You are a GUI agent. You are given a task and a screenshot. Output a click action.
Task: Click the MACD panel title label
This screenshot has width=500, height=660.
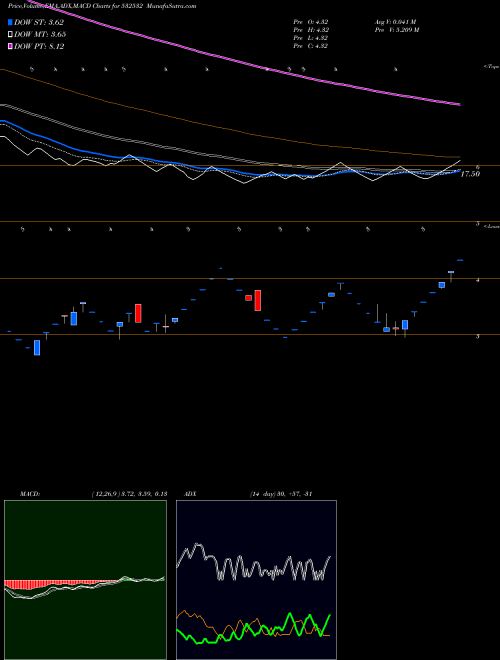(x=30, y=494)
